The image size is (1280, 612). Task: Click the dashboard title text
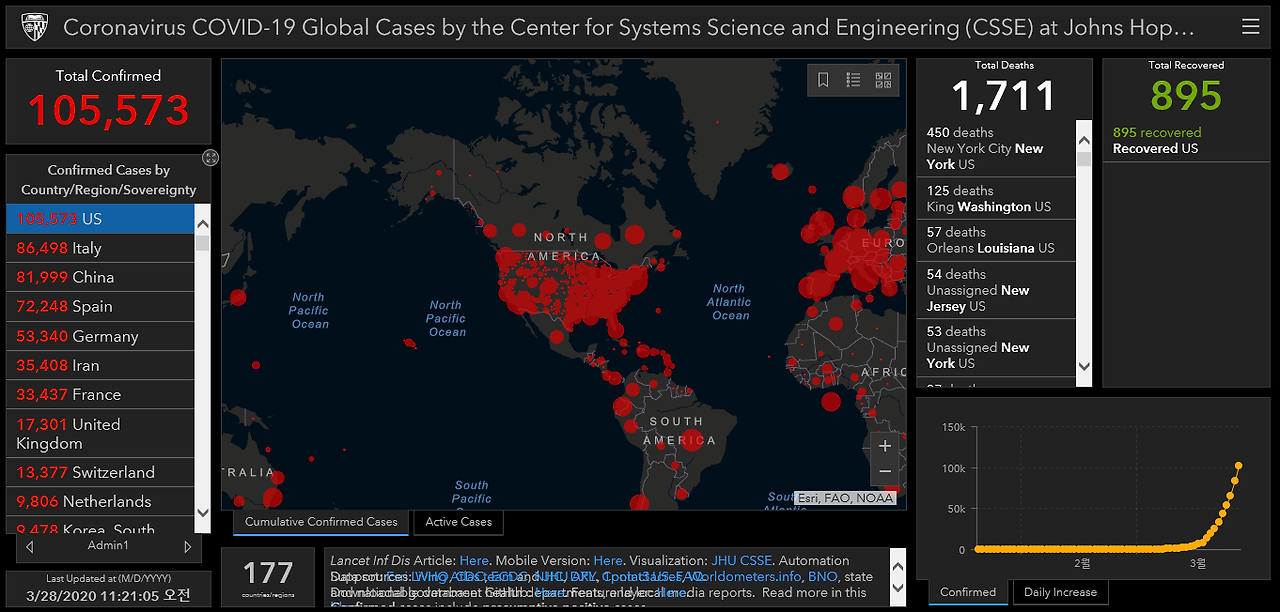[629, 27]
